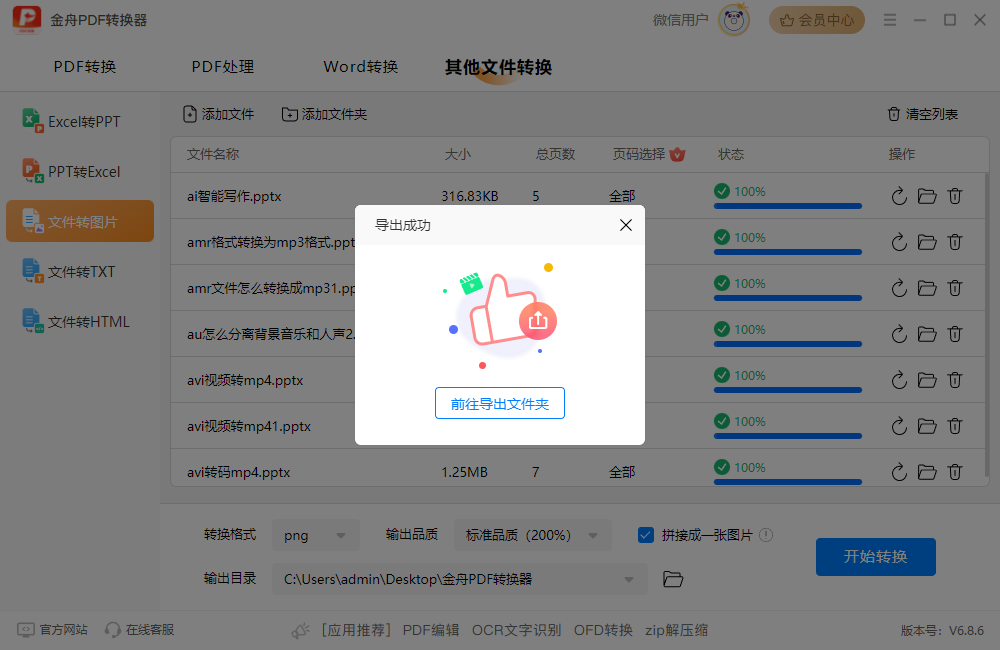The image size is (1000, 650).
Task: Open the 输出品质 quality dropdown
Action: pyautogui.click(x=532, y=535)
